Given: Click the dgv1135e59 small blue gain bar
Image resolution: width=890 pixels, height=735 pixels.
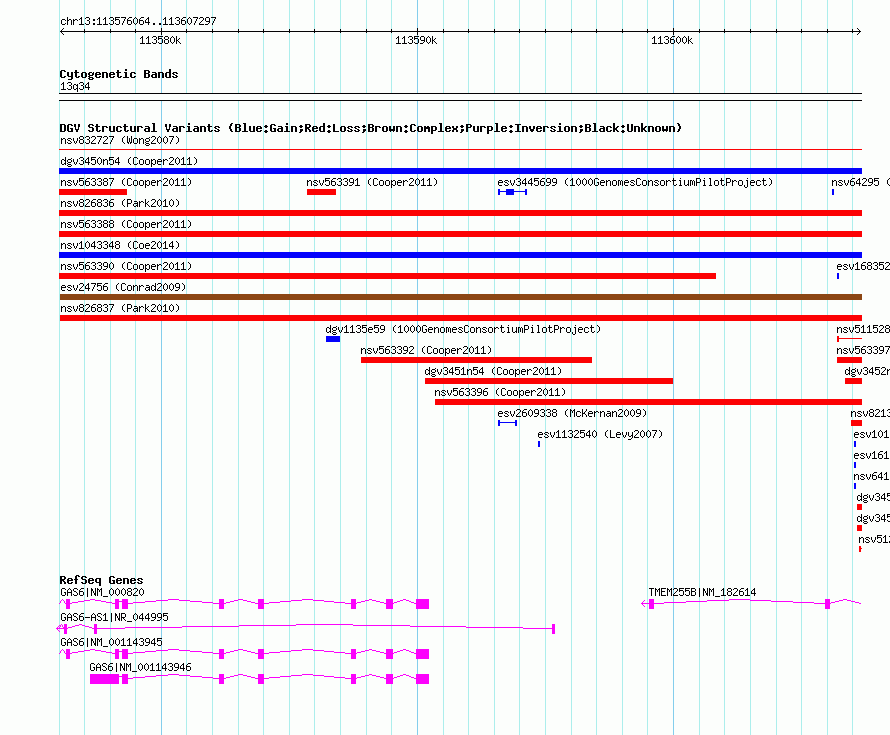Looking at the screenshot, I should tap(333, 339).
